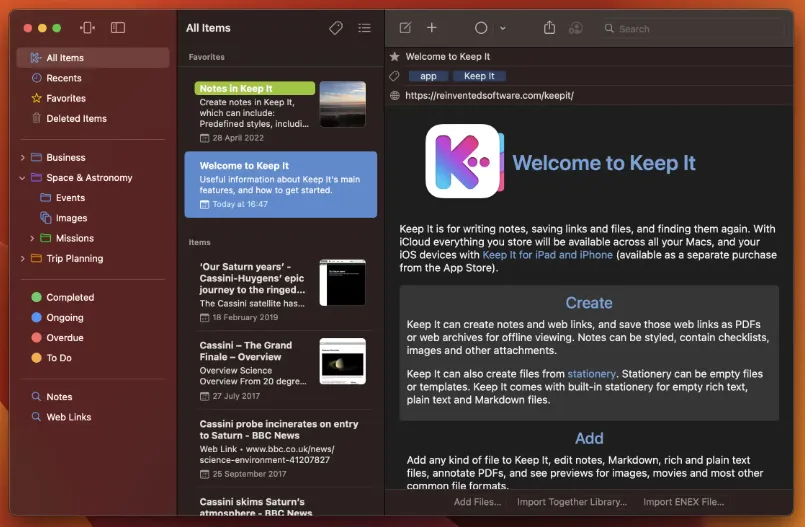Expand the Trip Planning folder chevron
The image size is (805, 527).
[23, 259]
